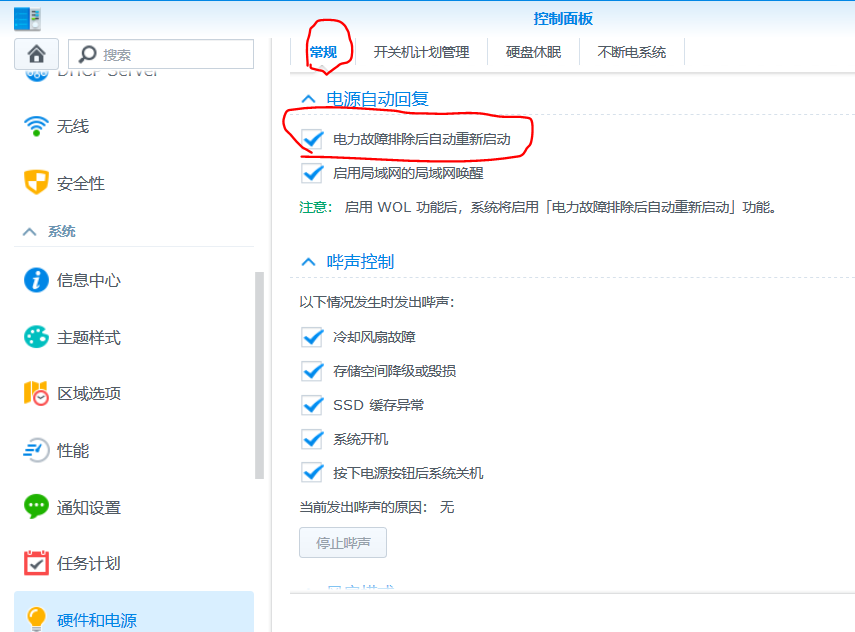
Task: Collapse the 电源自动回复 section
Action: tap(309, 99)
